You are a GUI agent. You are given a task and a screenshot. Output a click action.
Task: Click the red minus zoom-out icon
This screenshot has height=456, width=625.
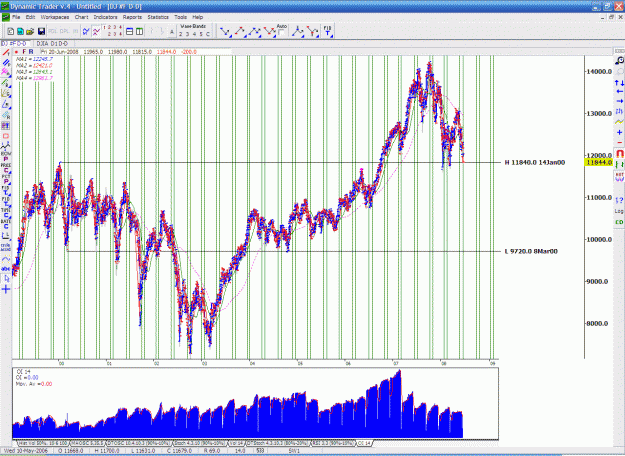tap(619, 142)
